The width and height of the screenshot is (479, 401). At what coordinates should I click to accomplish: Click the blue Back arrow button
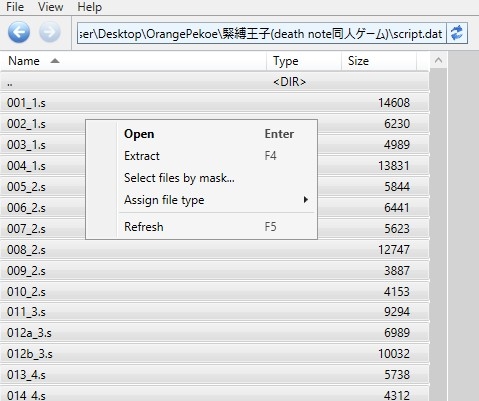pyautogui.click(x=19, y=33)
